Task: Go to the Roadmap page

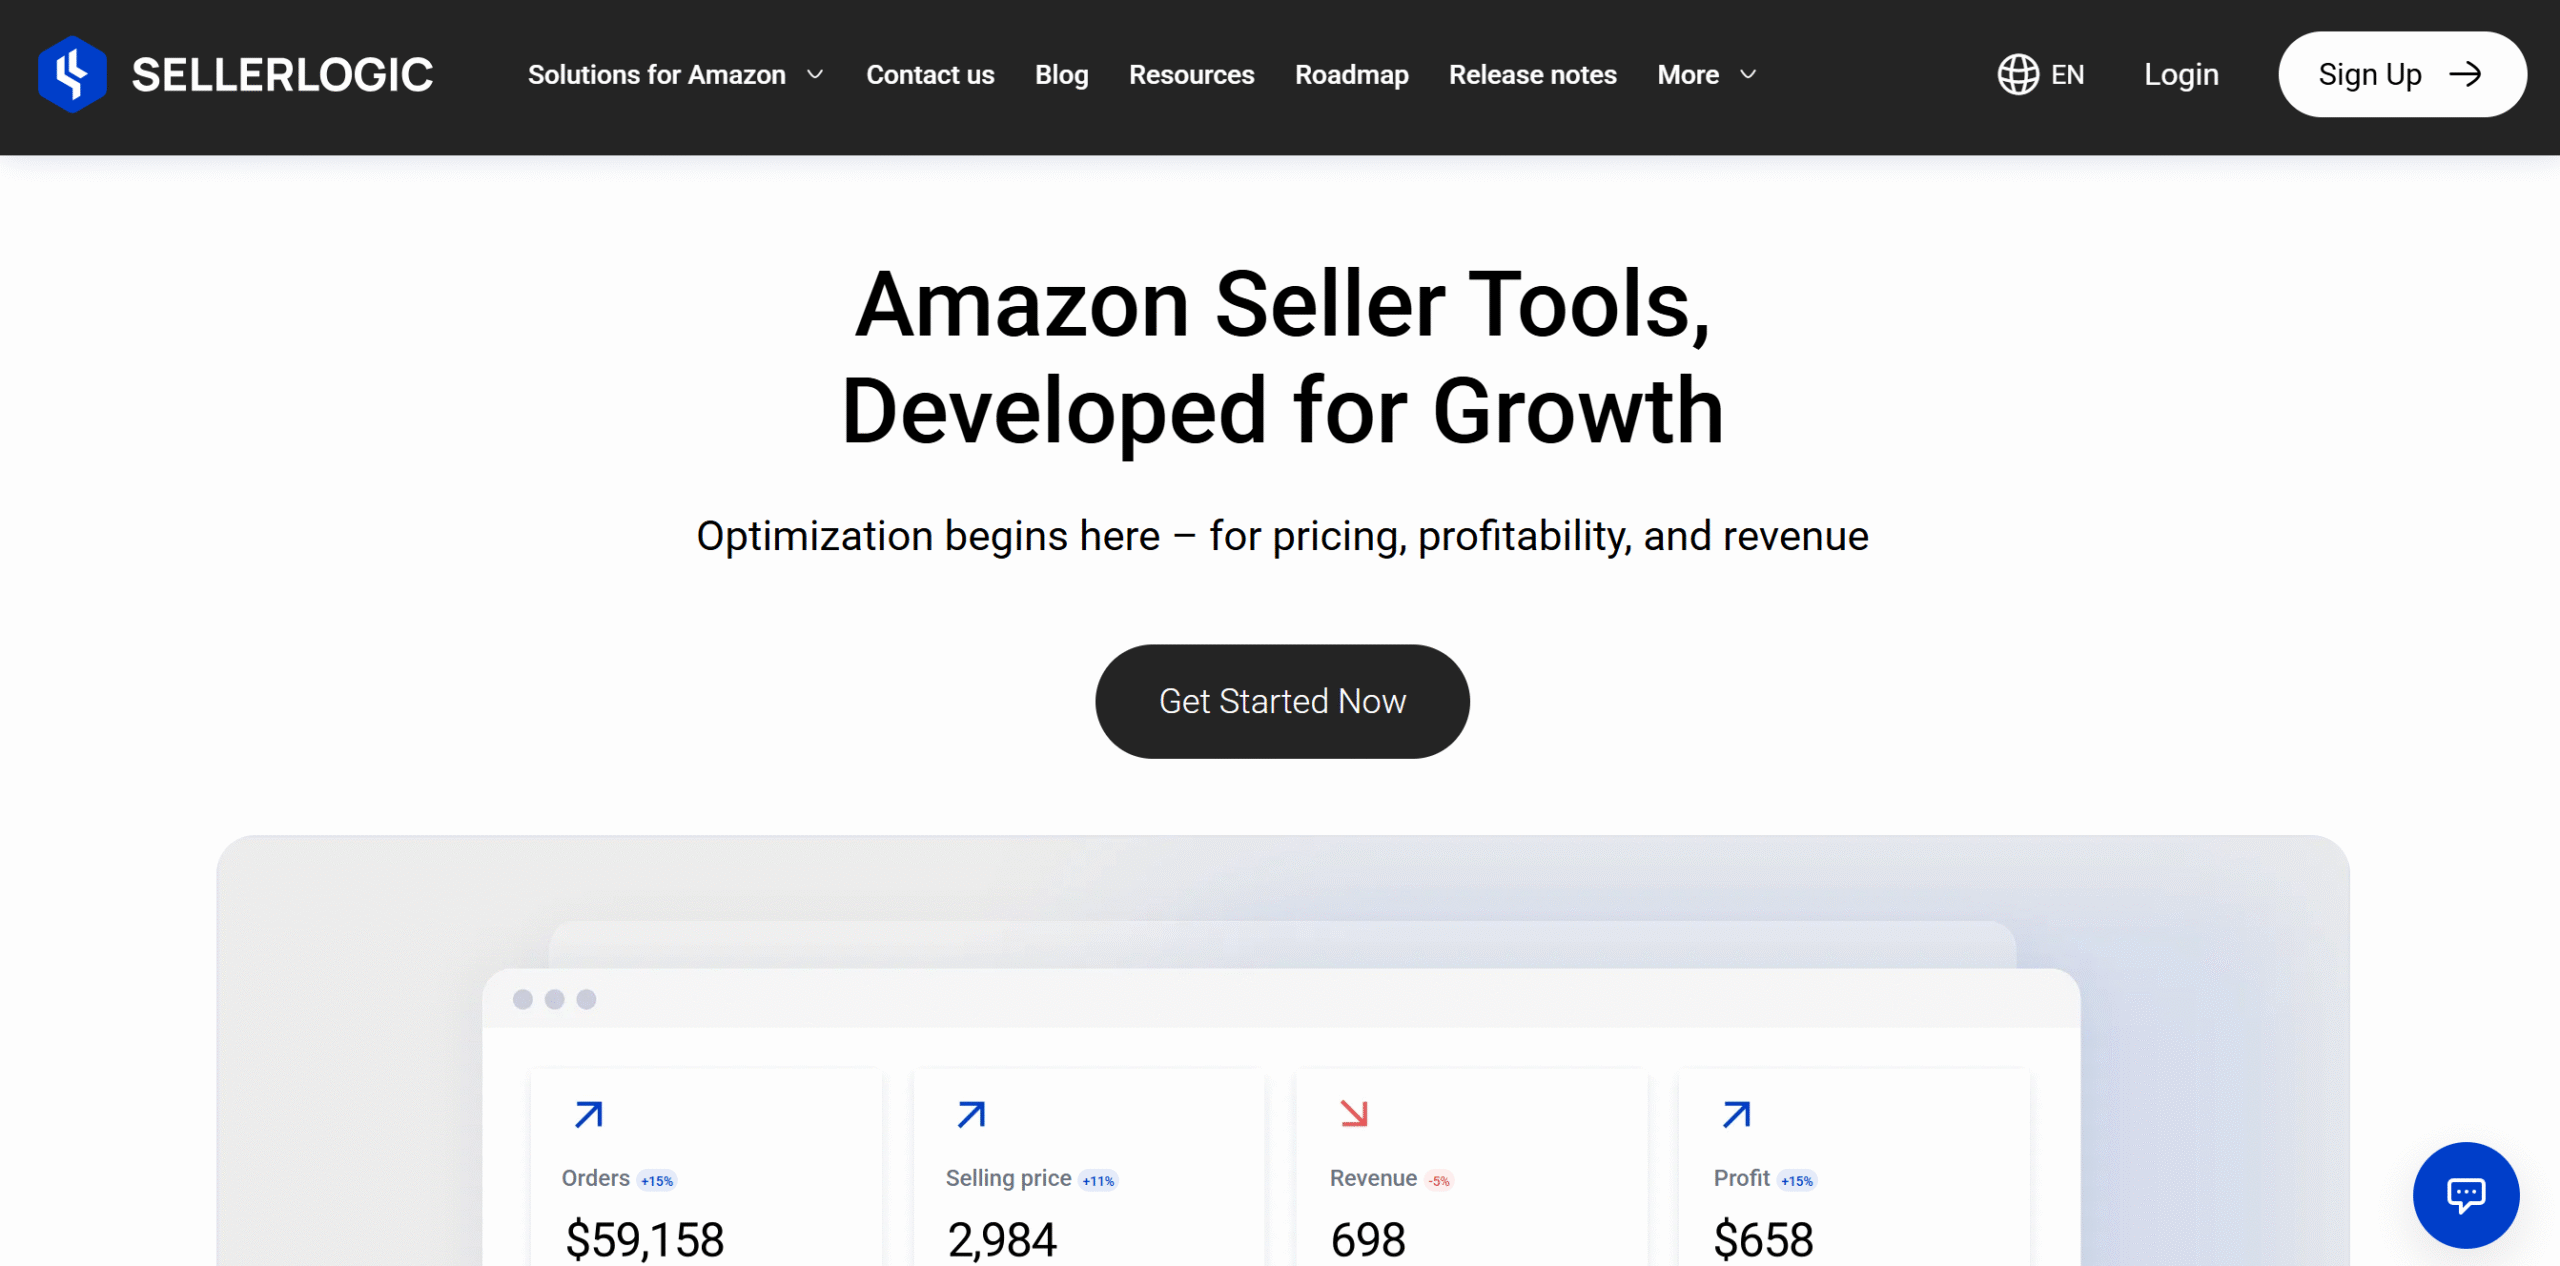Action: pos(1351,75)
